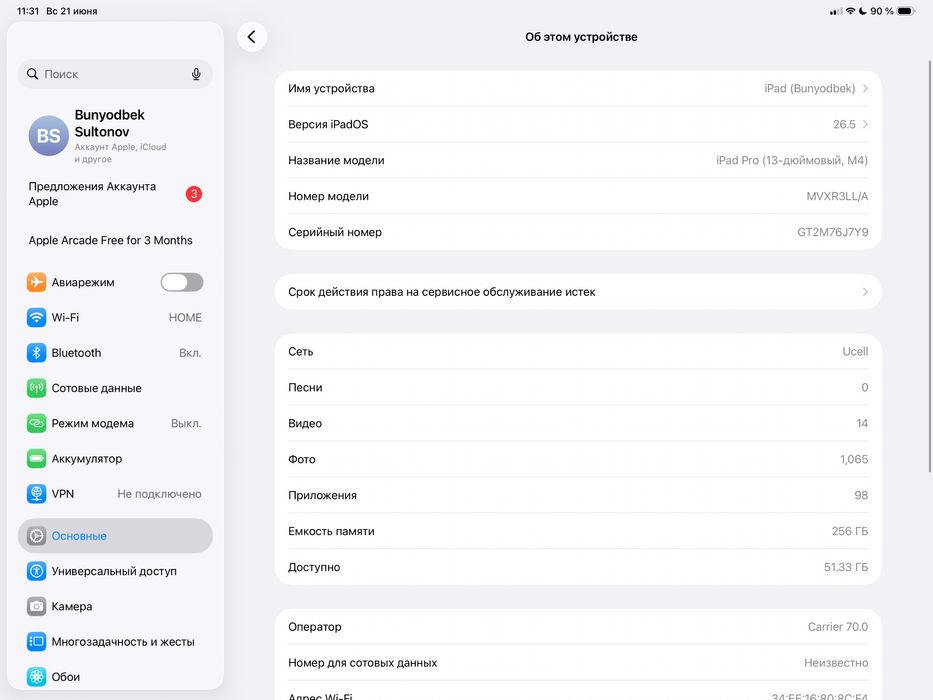The height and width of the screenshot is (700, 933).
Task: Open Универсальный доступ settings
Action: pos(115,571)
